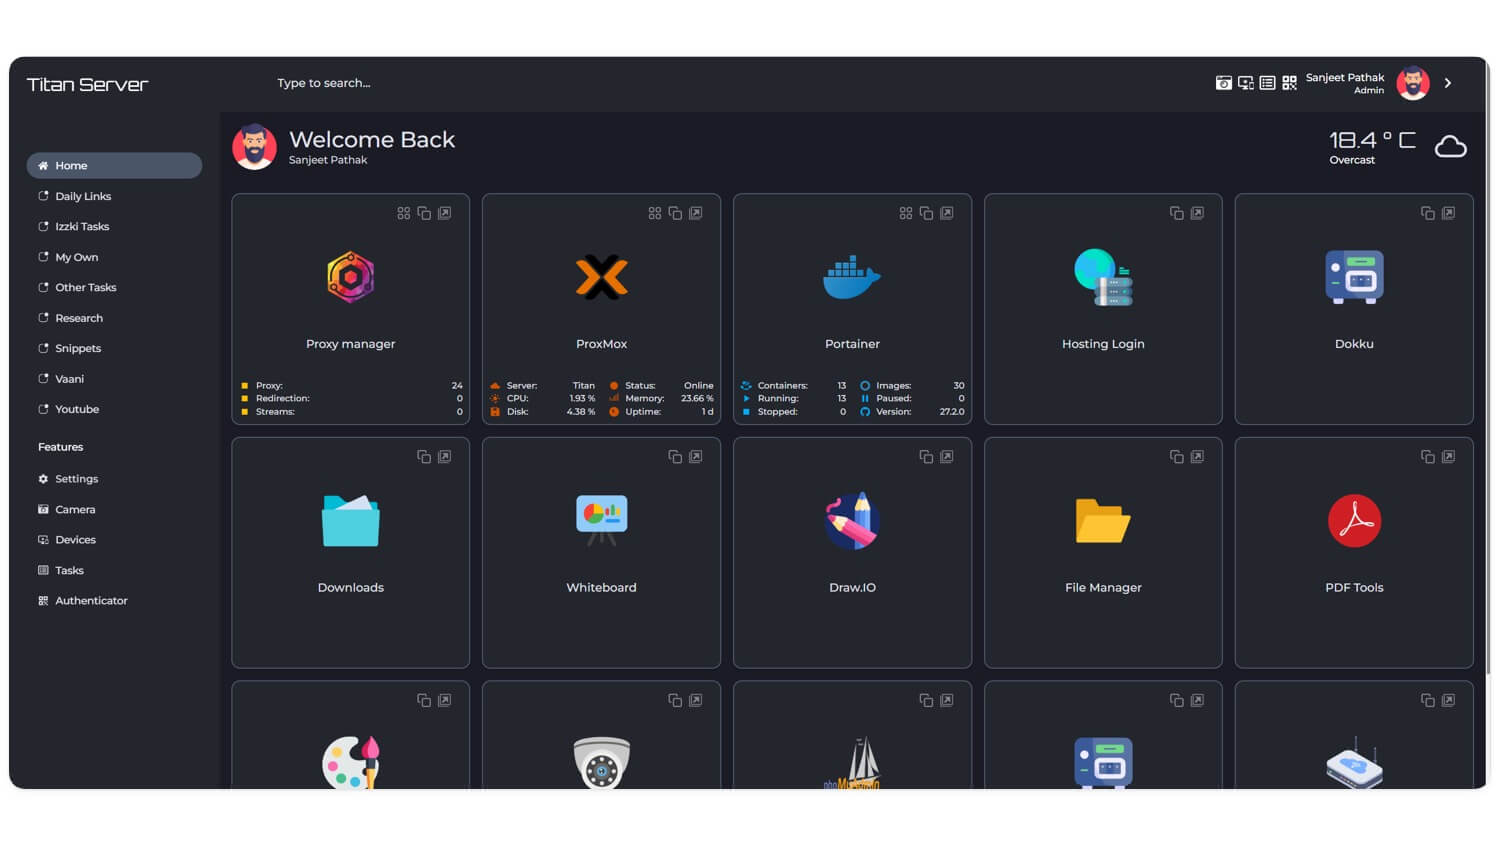Click the QR code icon in the top bar
This screenshot has width=1499, height=845.
1289,83
